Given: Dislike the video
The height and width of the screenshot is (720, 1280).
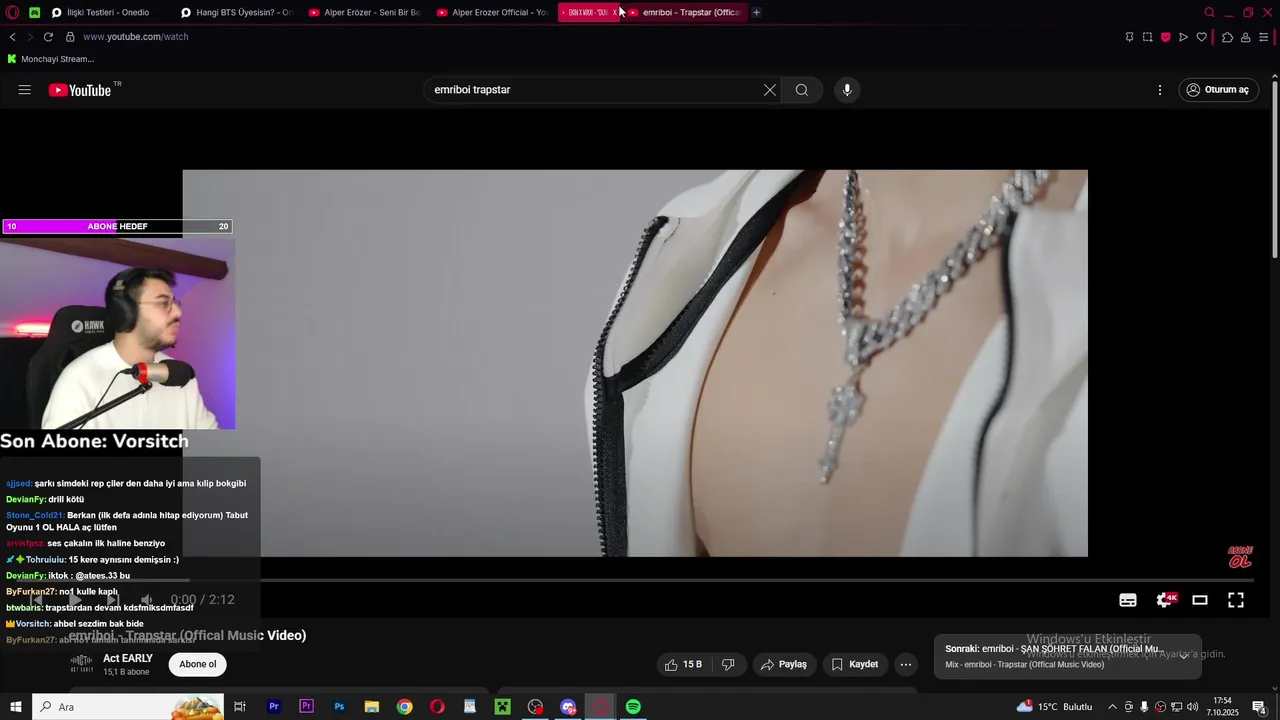Looking at the screenshot, I should click(x=728, y=664).
